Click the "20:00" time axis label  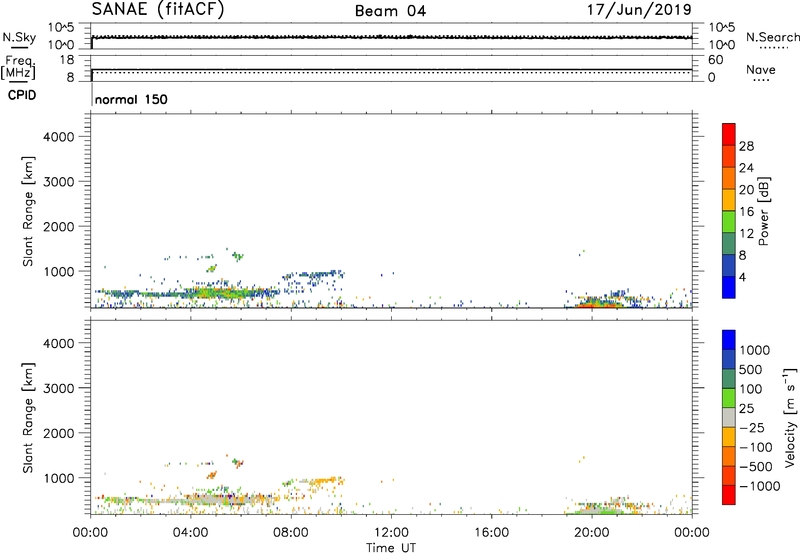click(591, 533)
